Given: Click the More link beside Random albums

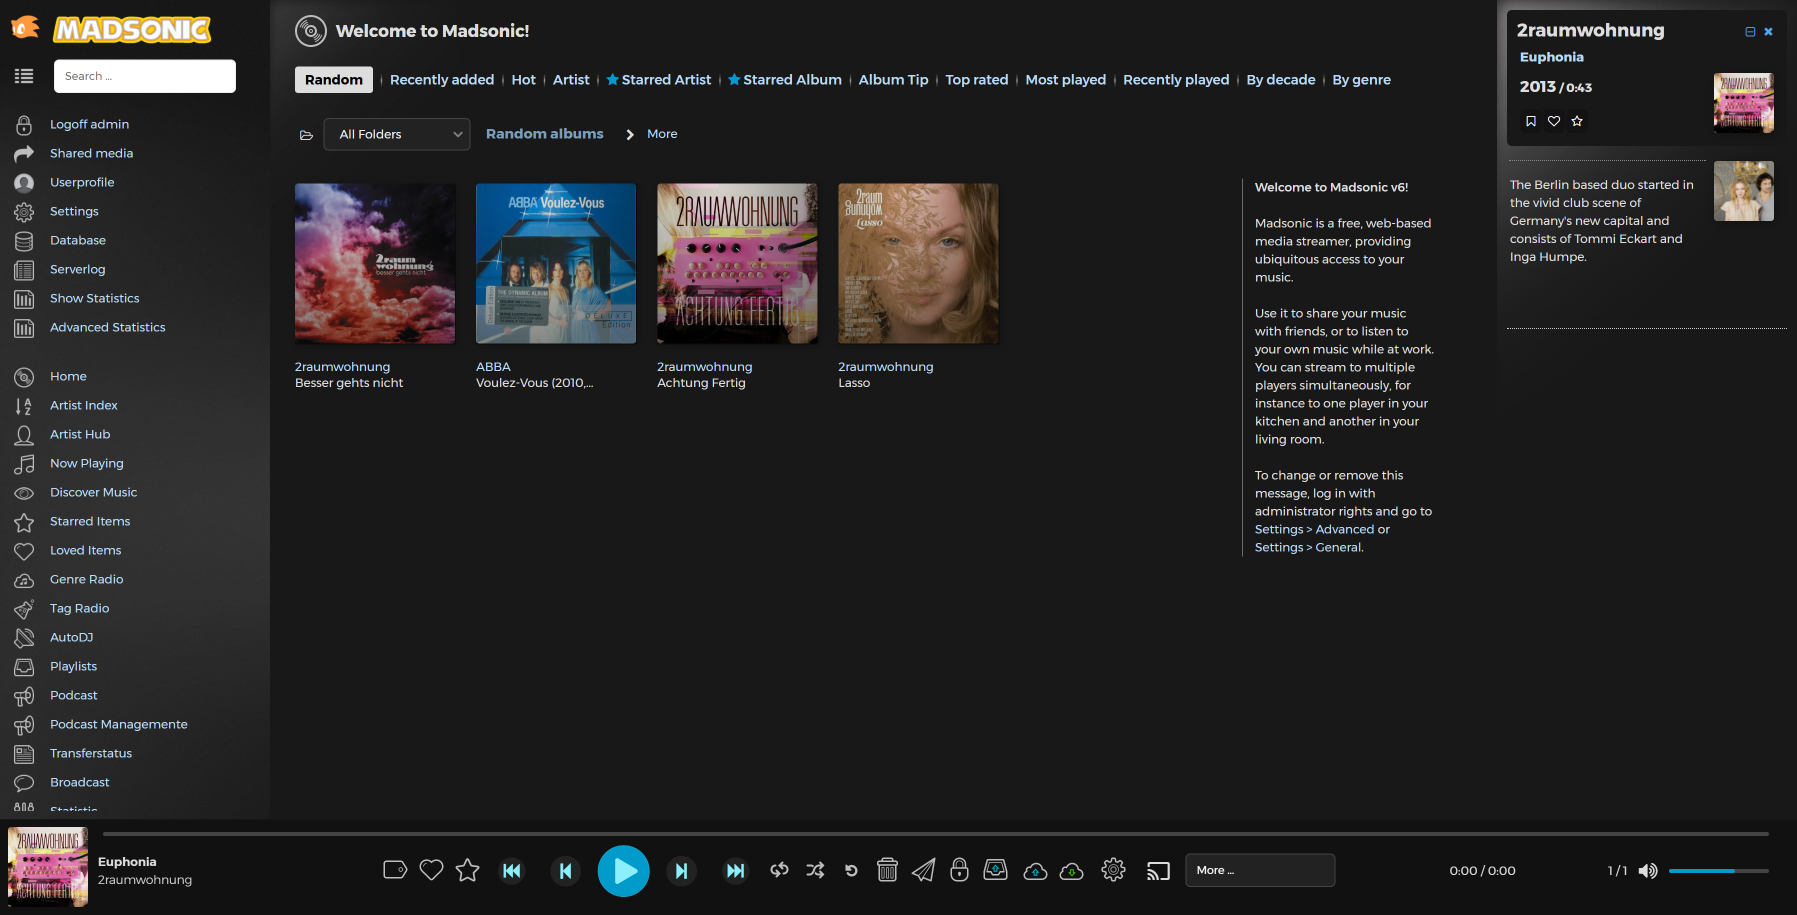Looking at the screenshot, I should pos(661,134).
